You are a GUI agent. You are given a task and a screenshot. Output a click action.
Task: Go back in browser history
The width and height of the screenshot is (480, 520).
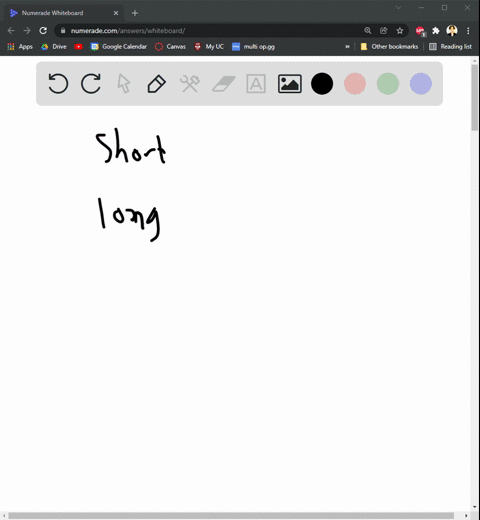11,31
